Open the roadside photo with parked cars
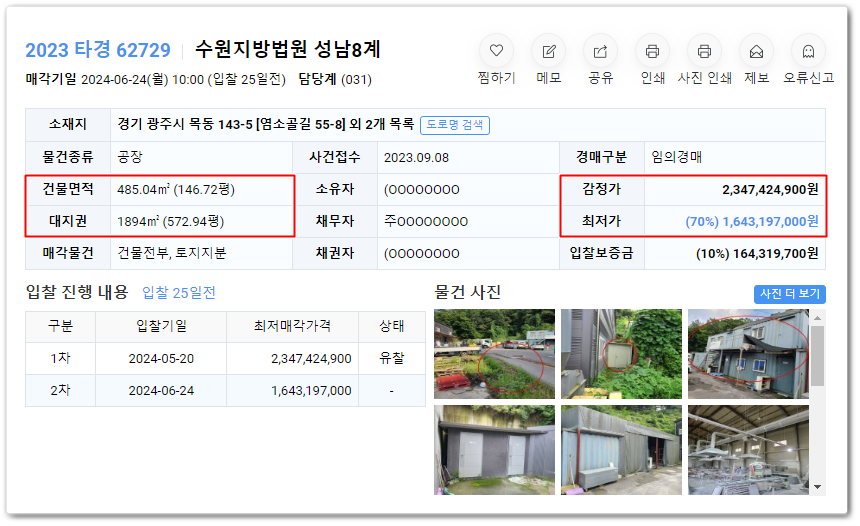Viewport: 860px width, 526px height. 494,354
